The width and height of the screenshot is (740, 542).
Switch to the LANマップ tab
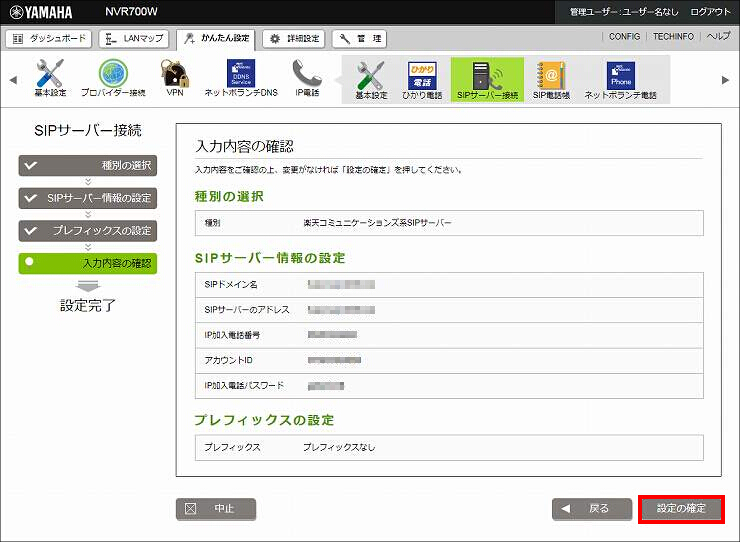135,39
